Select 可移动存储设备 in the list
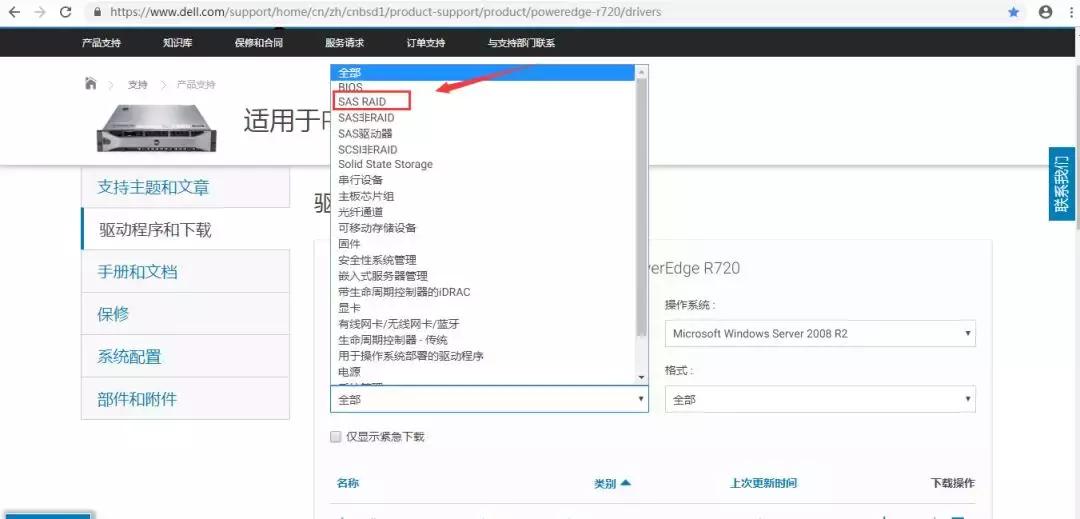The width and height of the screenshot is (1080, 519). click(x=482, y=228)
